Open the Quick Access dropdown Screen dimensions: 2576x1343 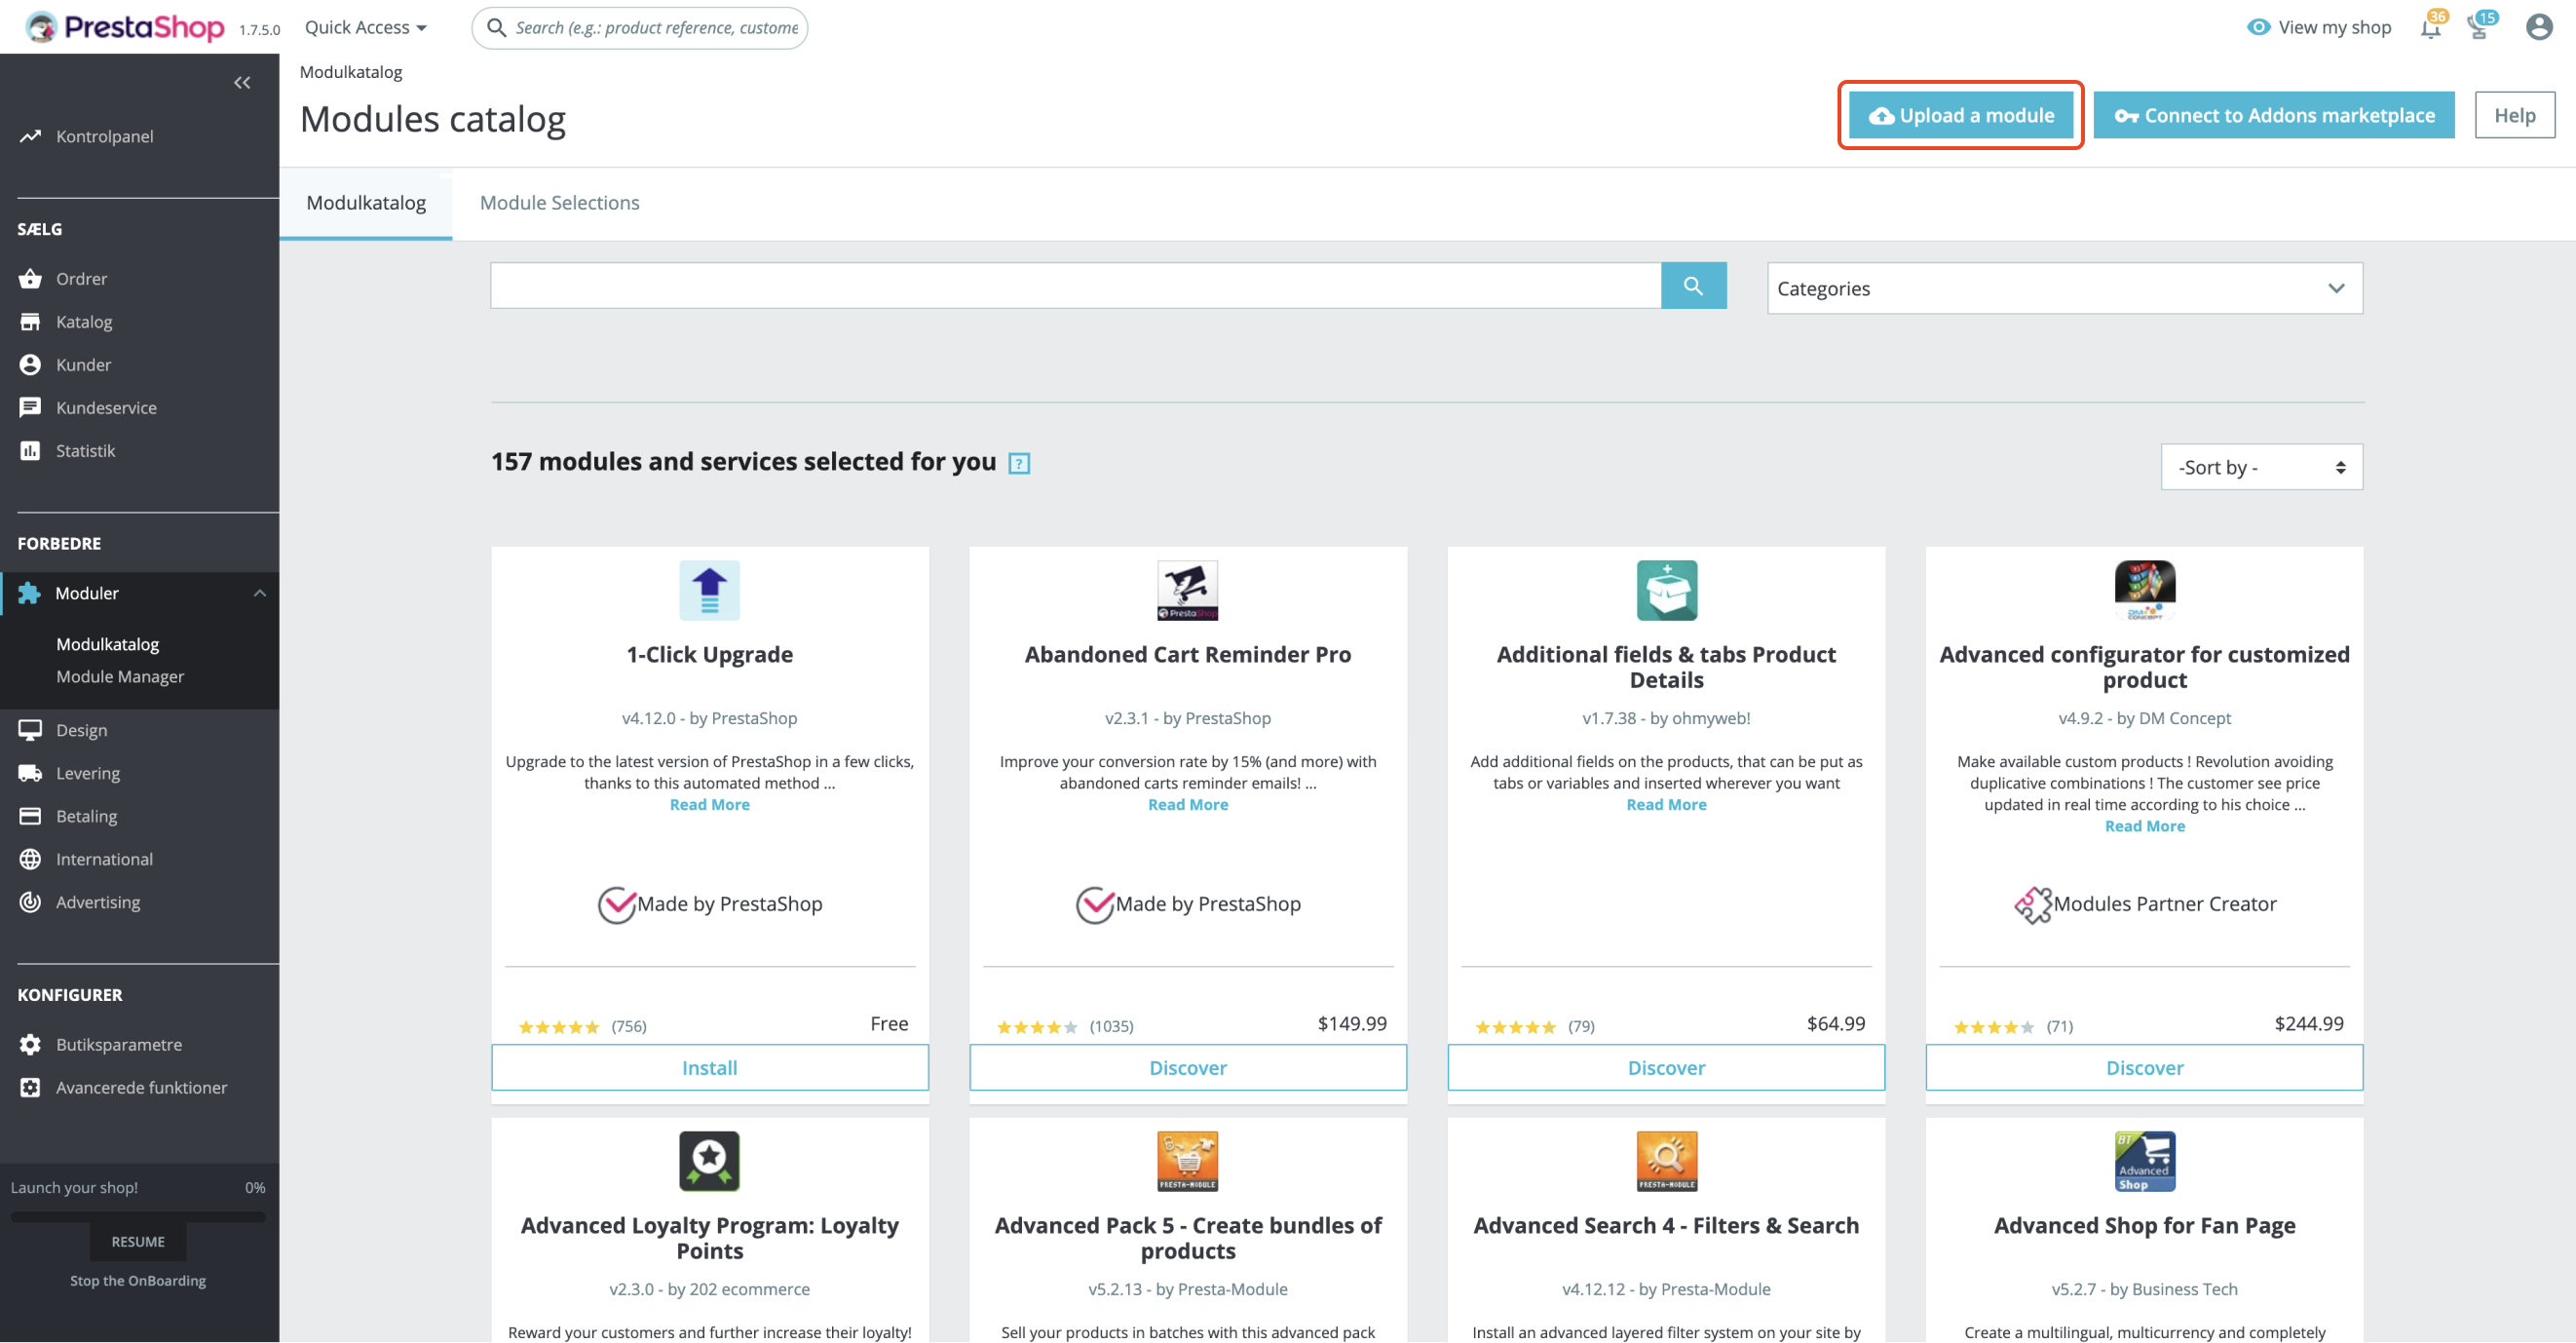(x=365, y=27)
